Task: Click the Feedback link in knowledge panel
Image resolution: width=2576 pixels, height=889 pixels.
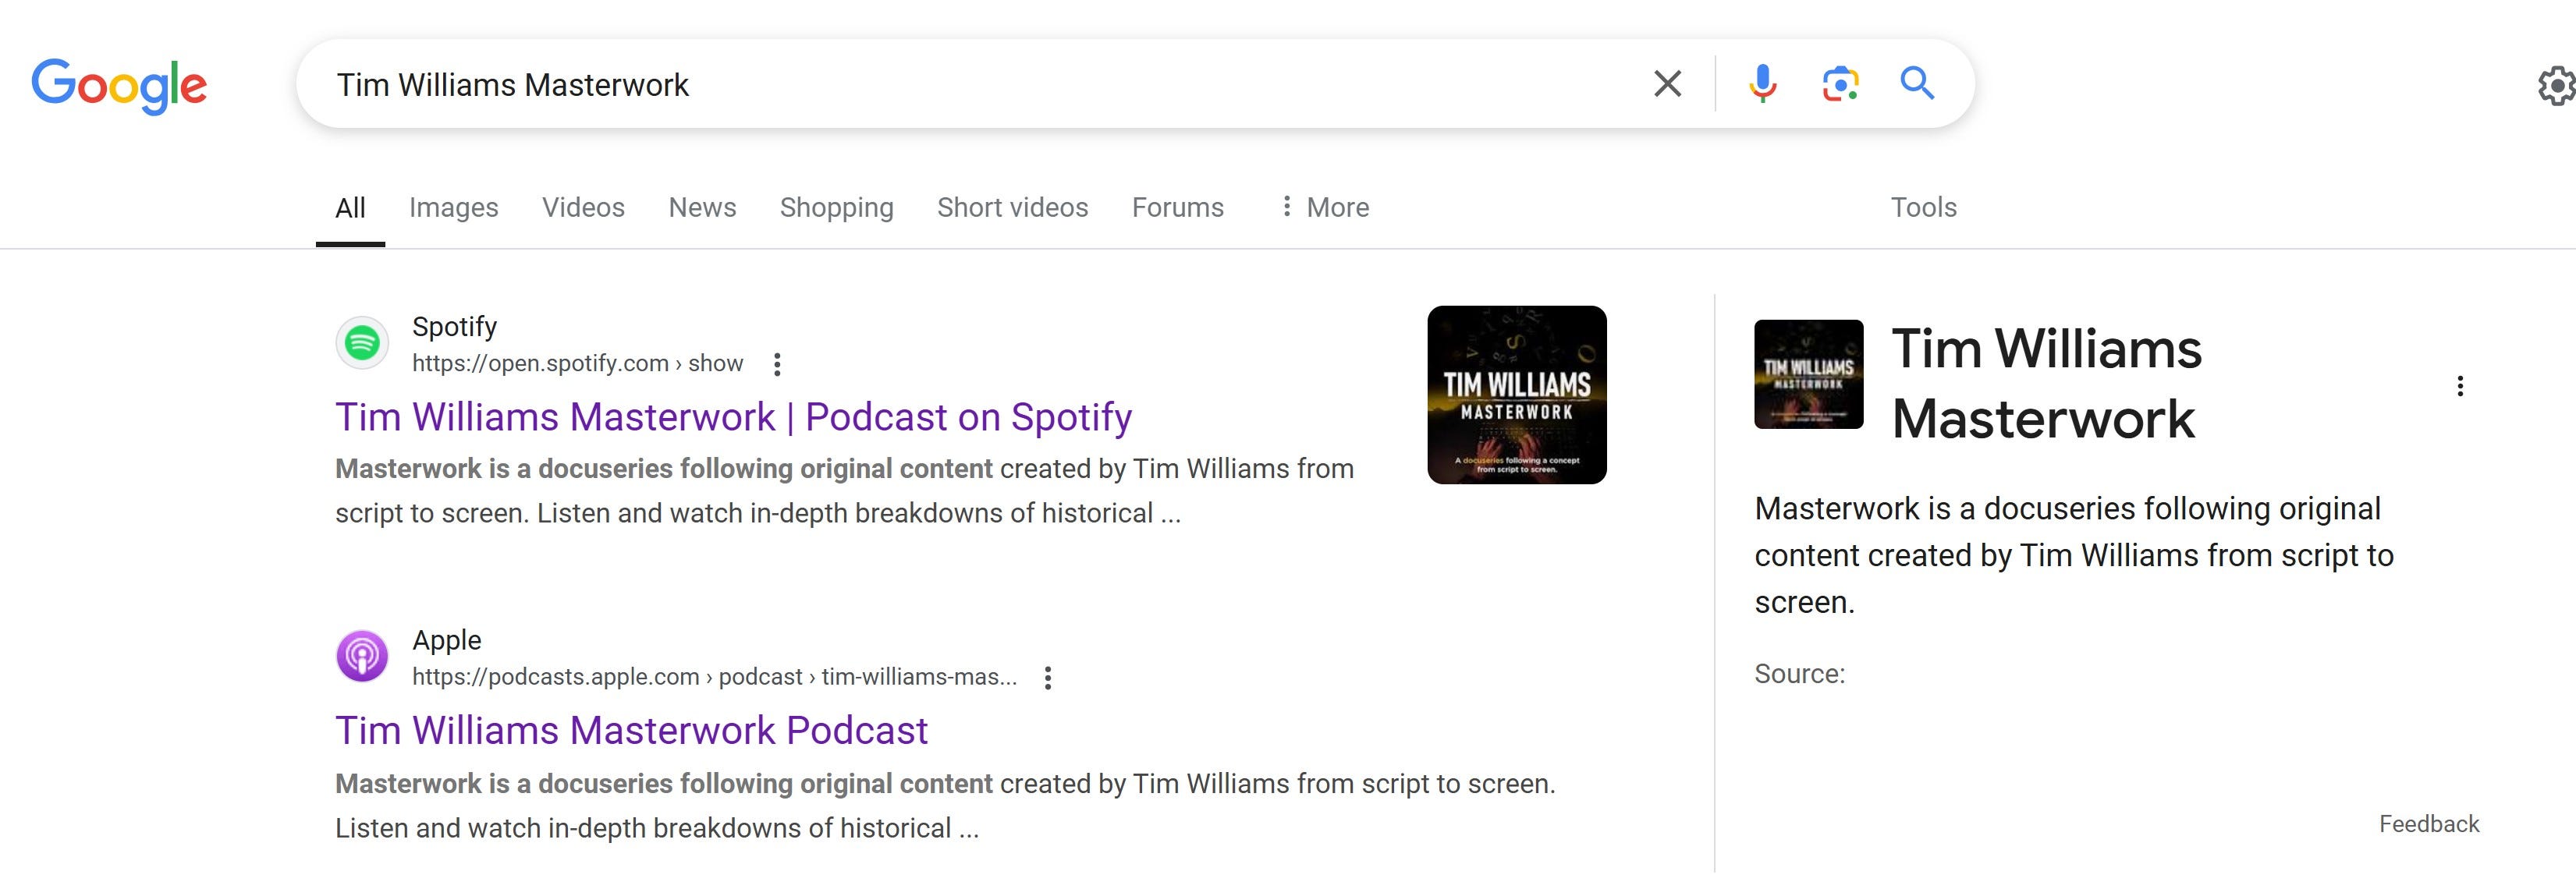Action: 2429,824
